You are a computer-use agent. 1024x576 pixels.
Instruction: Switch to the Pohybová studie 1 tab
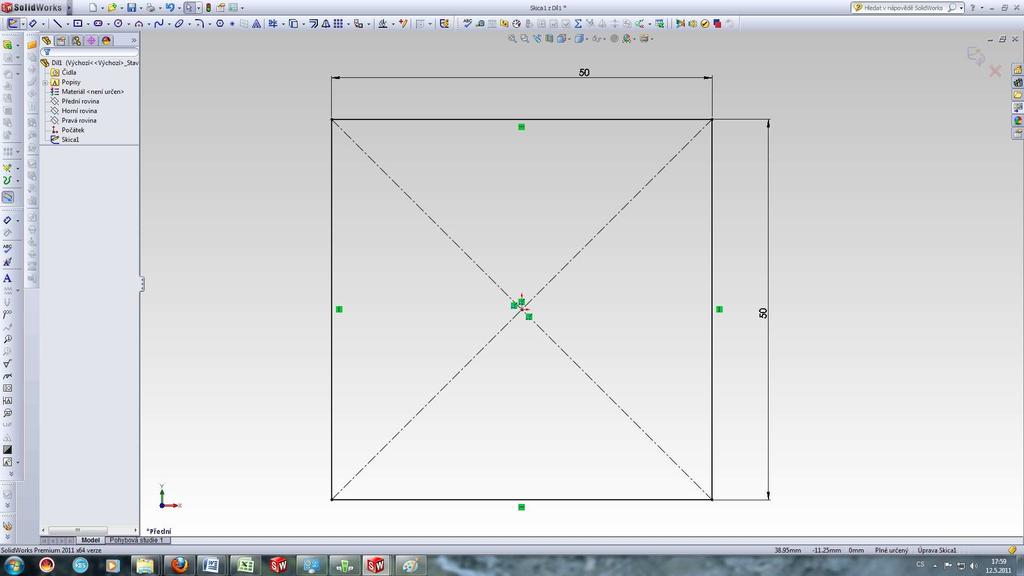click(x=136, y=540)
